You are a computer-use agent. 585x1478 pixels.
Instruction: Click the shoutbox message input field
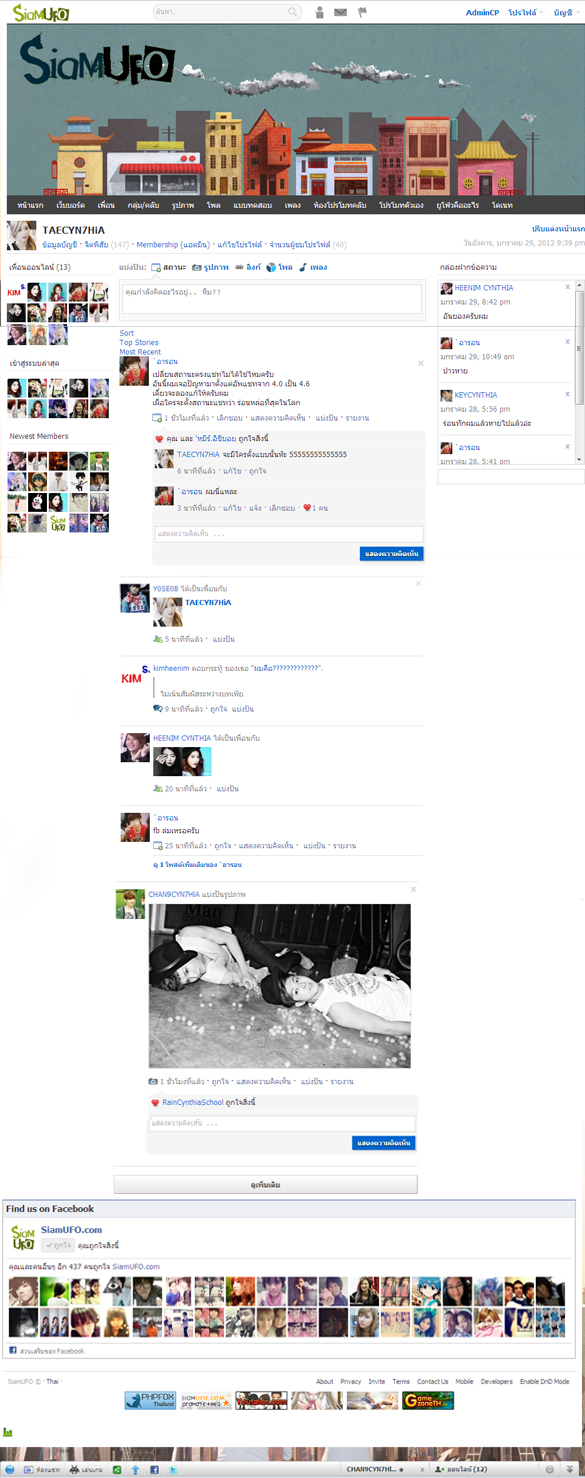[x=511, y=477]
